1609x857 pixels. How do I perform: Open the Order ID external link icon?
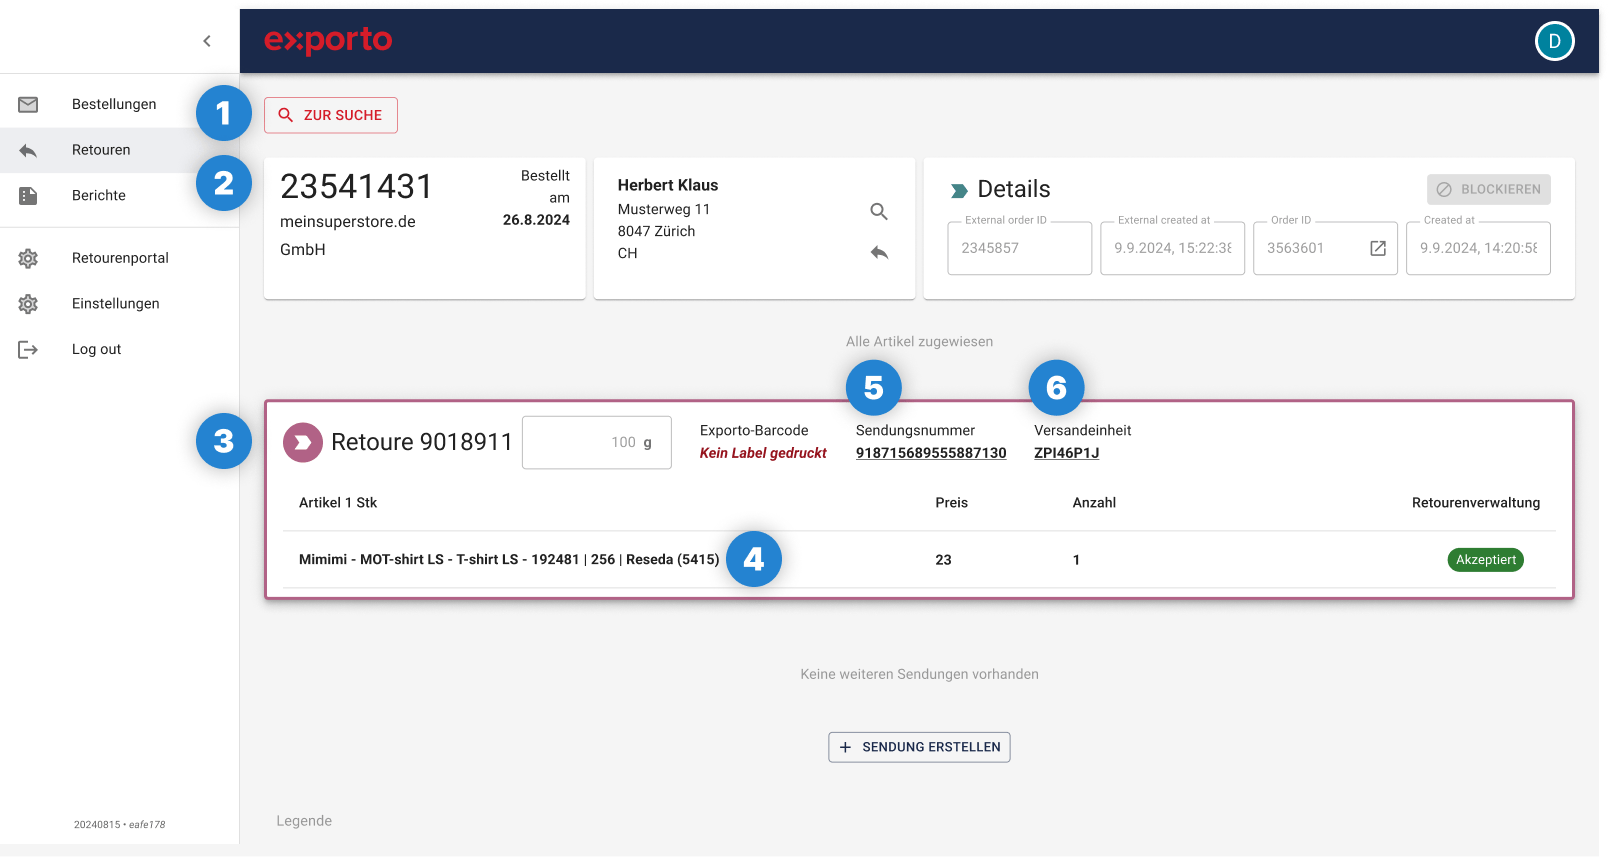[1378, 248]
